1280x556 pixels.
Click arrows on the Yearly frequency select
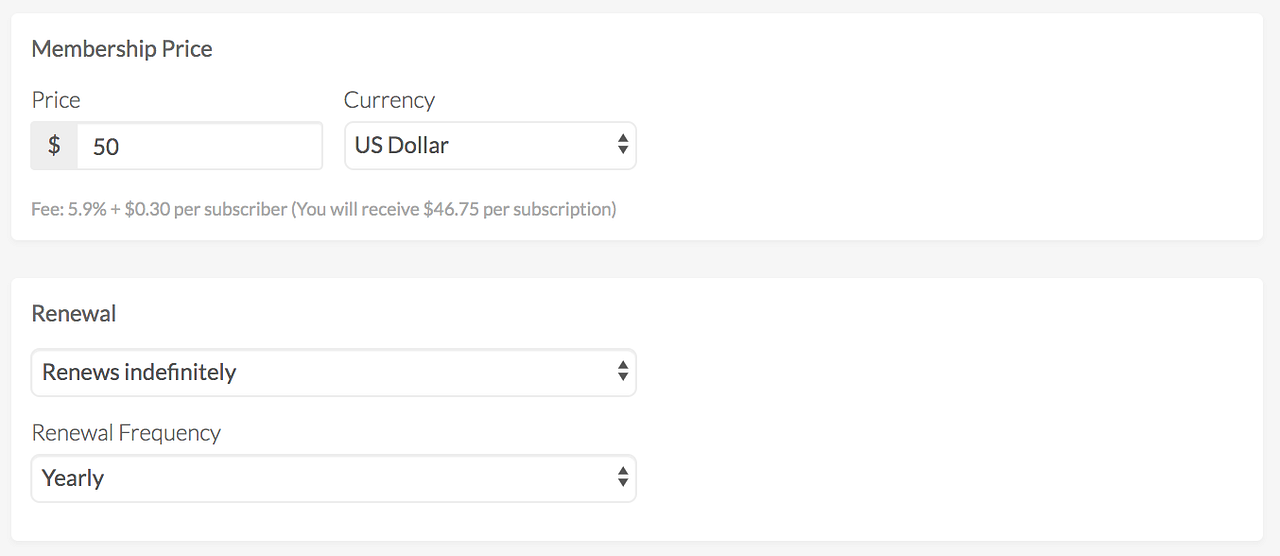622,478
